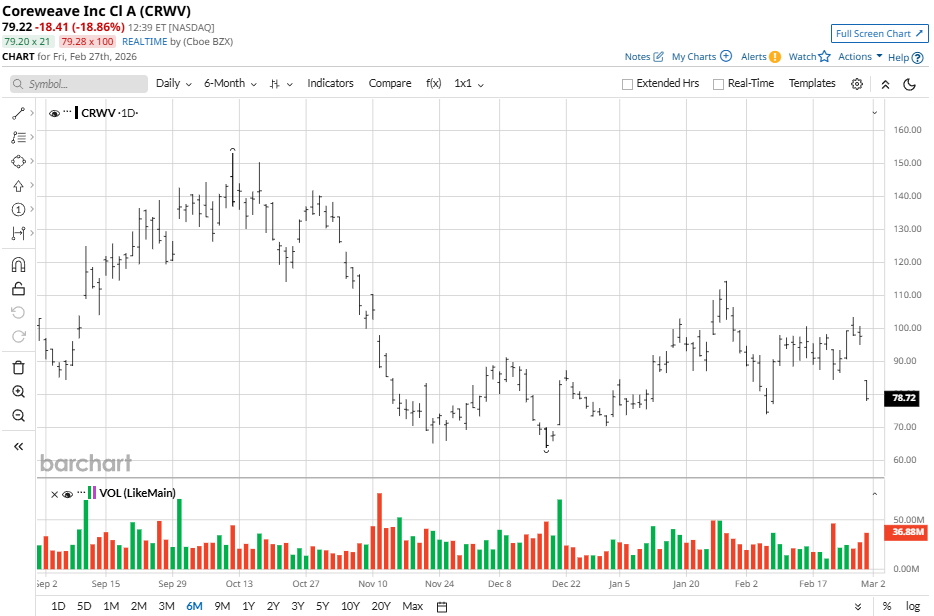934x616 pixels.
Task: Open the Compare menu
Action: 390,83
